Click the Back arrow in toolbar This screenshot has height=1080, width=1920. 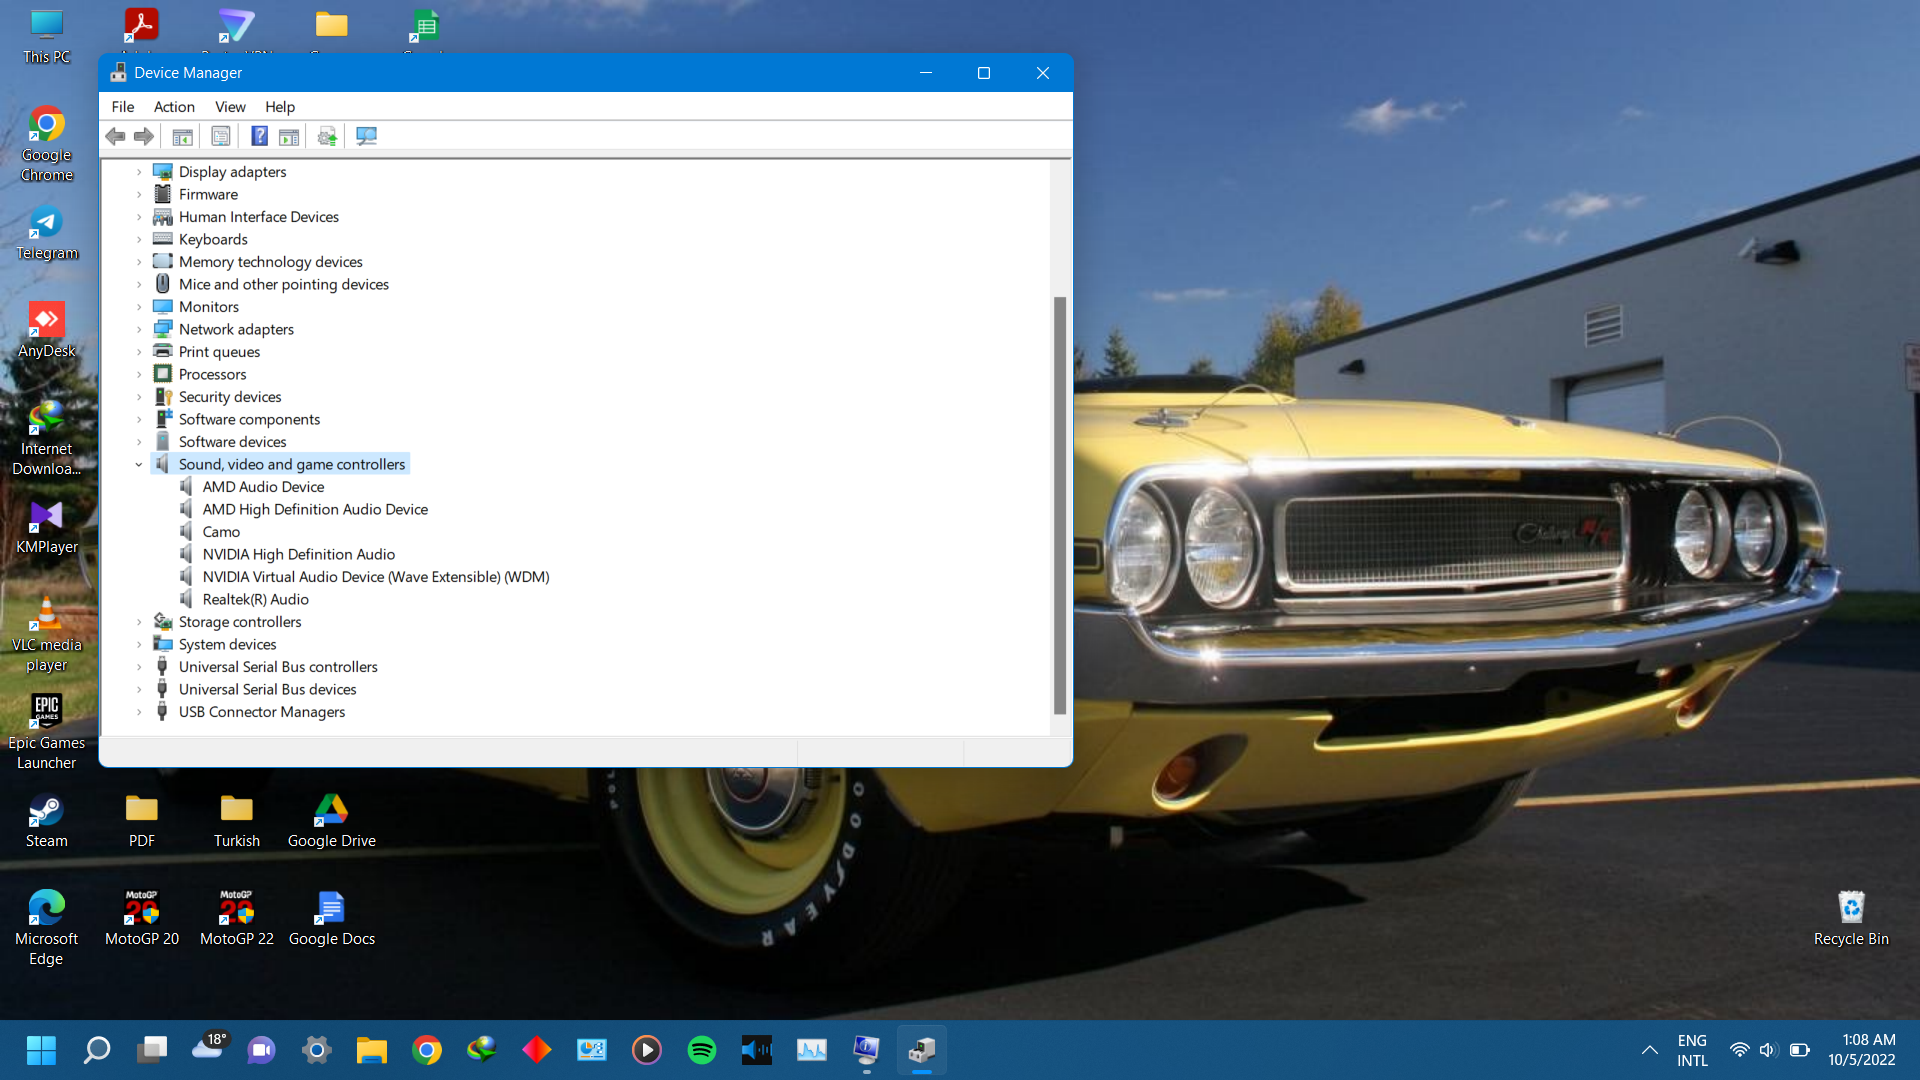pyautogui.click(x=116, y=136)
